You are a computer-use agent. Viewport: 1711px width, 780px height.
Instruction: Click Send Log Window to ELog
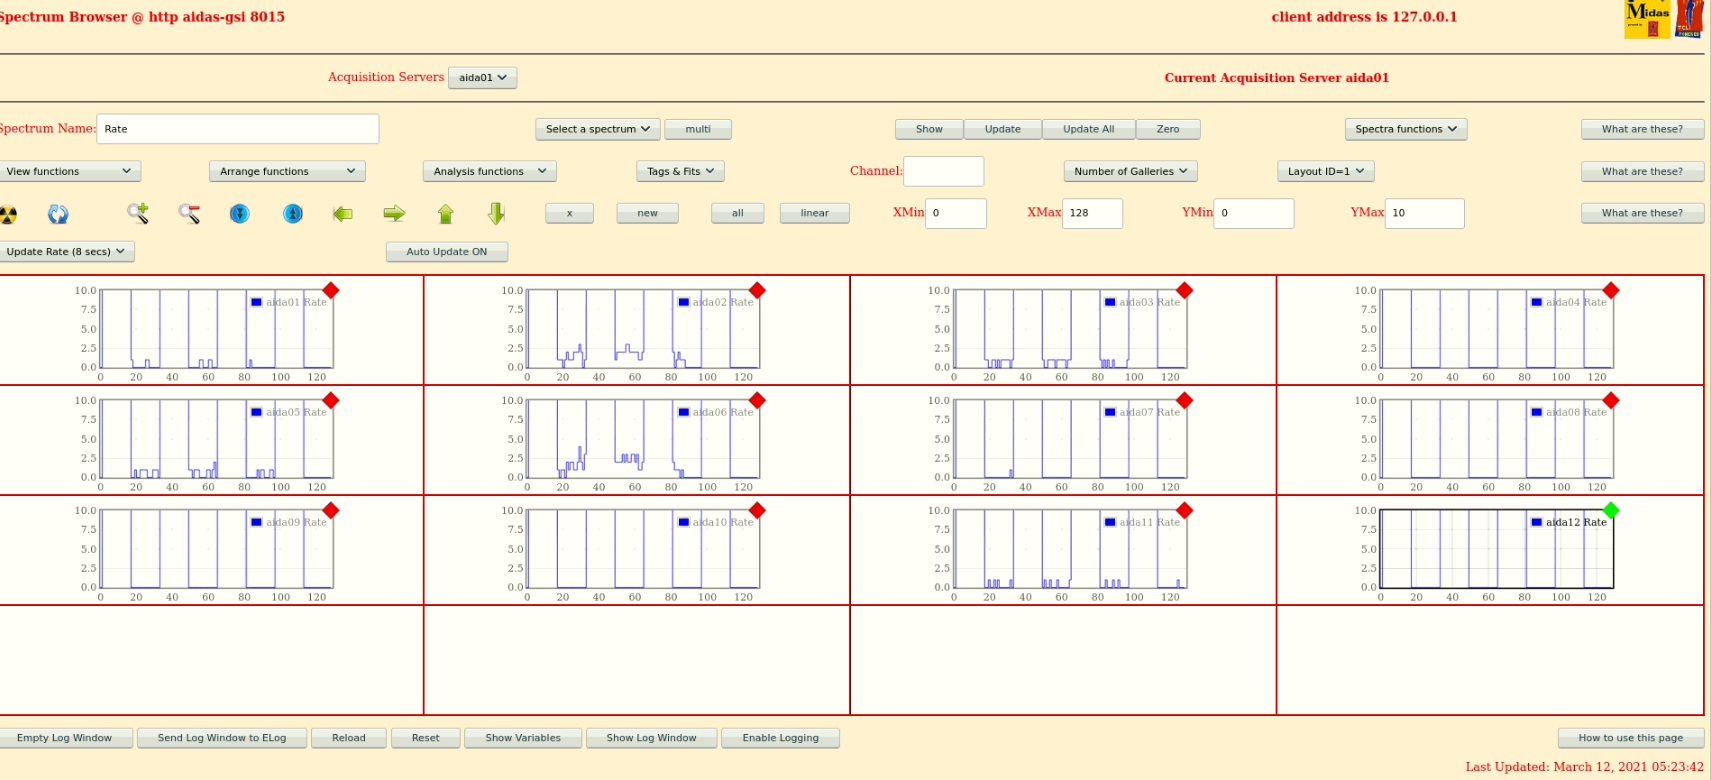(222, 738)
